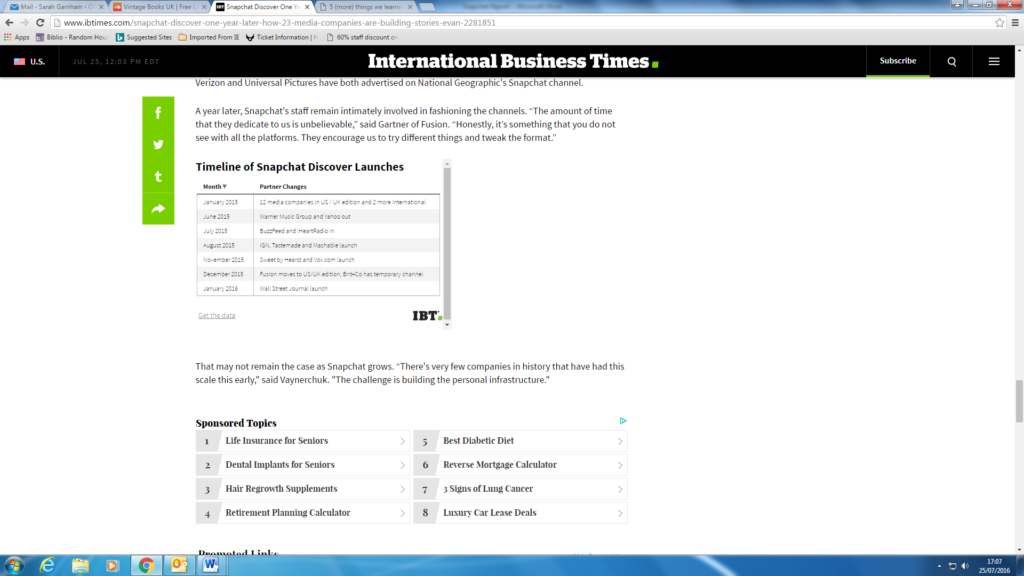The image size is (1024, 576).
Task: Sort the timeline table by Month
Action: 214,187
